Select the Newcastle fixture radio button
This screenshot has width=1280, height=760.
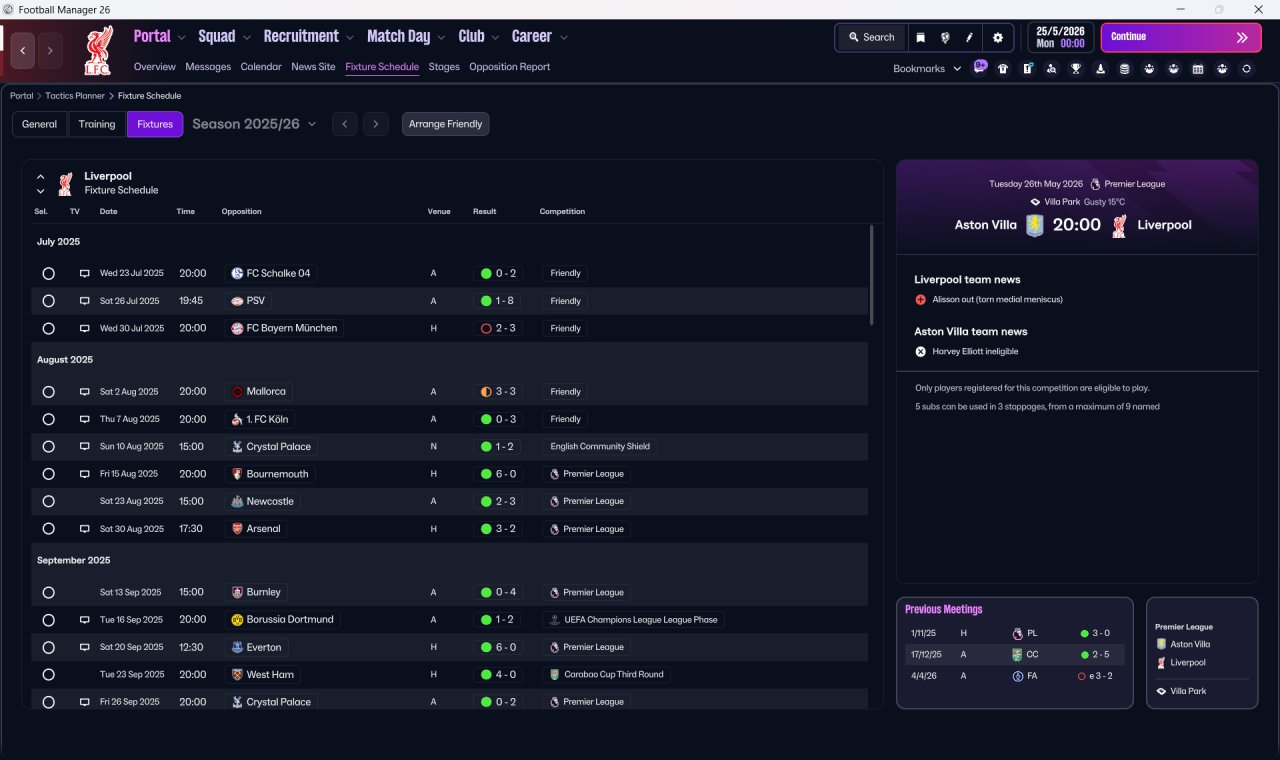(x=48, y=501)
